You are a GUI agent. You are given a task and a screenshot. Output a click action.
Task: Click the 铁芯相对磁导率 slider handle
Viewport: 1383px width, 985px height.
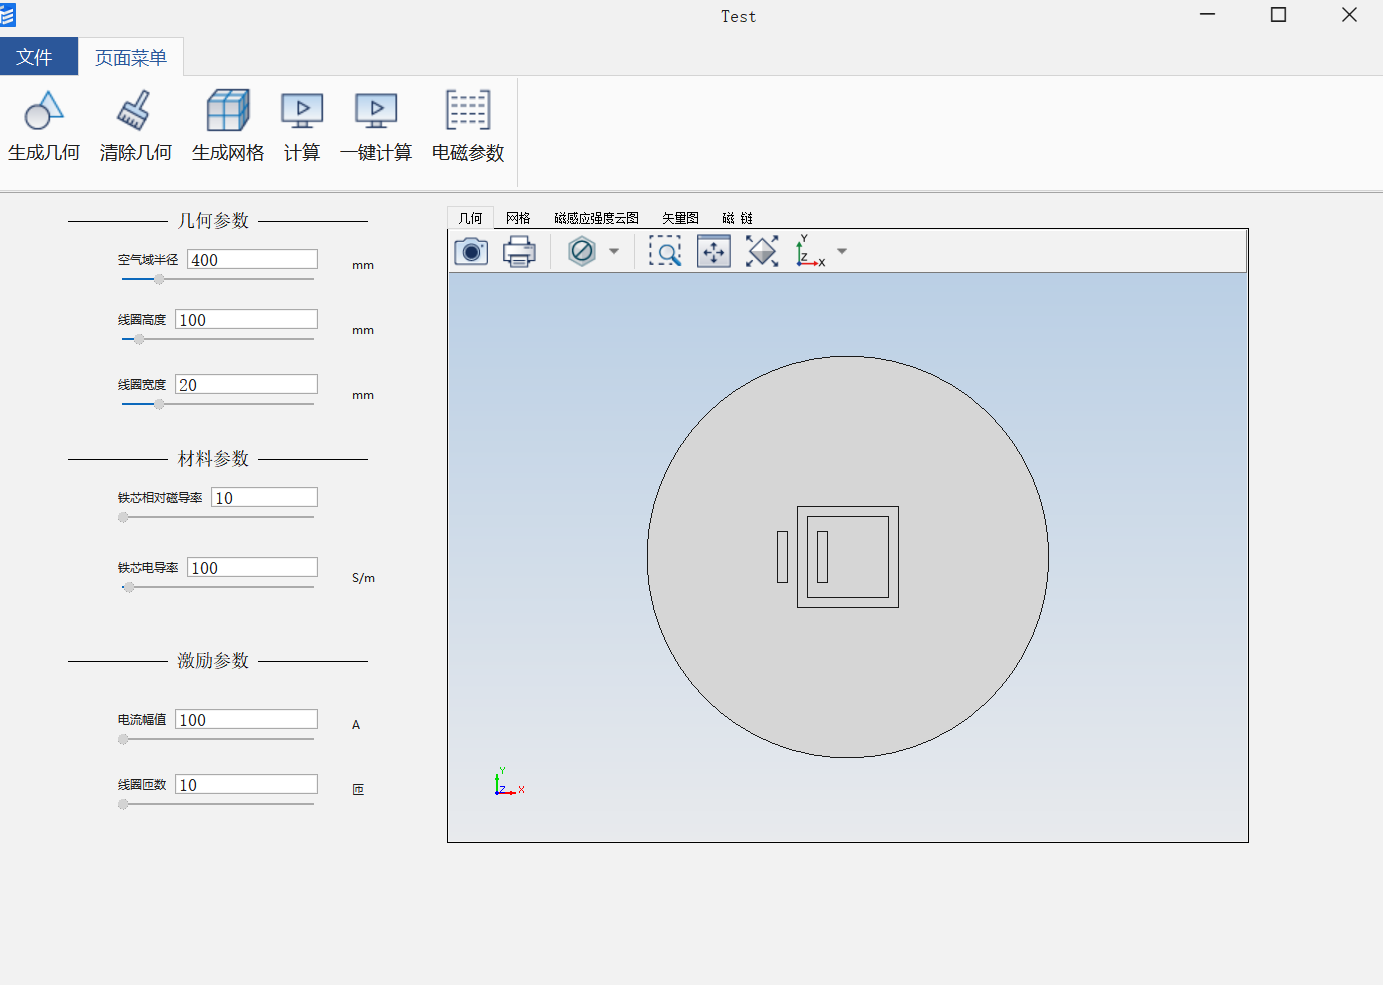pyautogui.click(x=123, y=517)
